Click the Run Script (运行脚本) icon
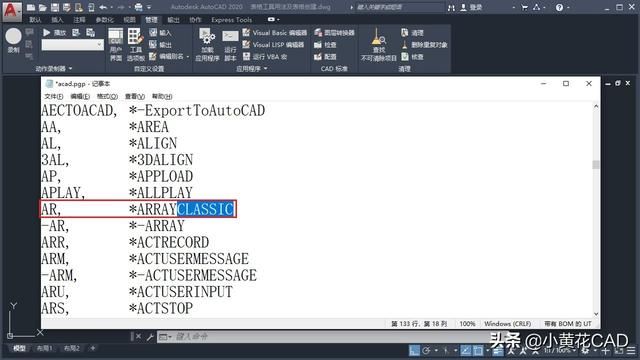This screenshot has width=640, height=360. [x=230, y=44]
